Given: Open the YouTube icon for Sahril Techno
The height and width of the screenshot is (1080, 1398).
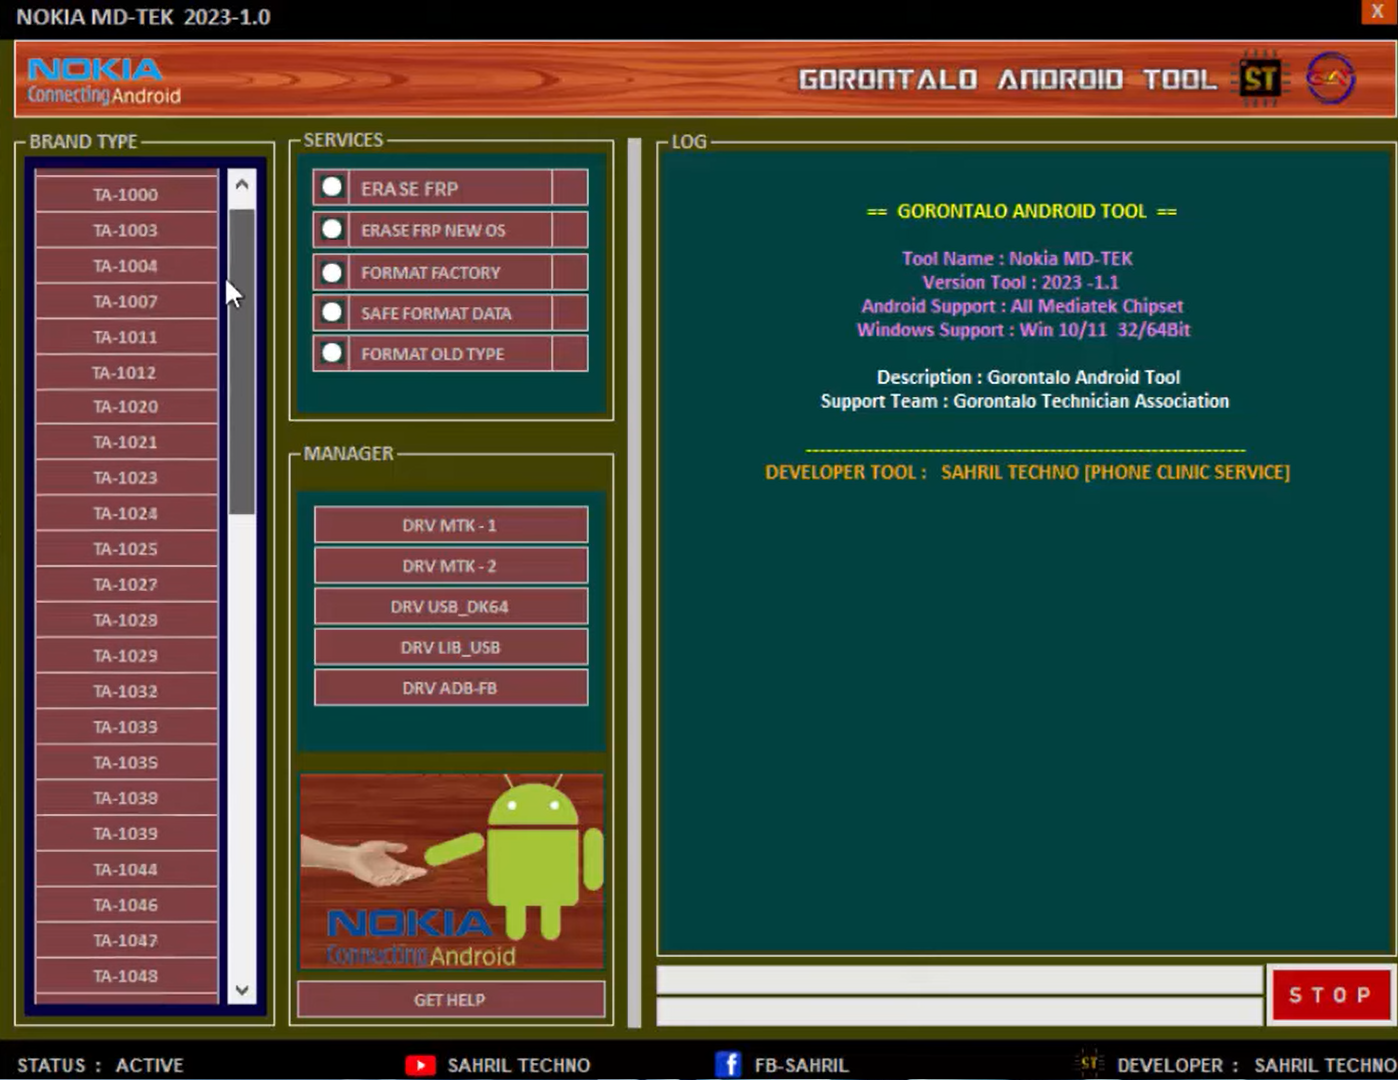Looking at the screenshot, I should pyautogui.click(x=420, y=1065).
